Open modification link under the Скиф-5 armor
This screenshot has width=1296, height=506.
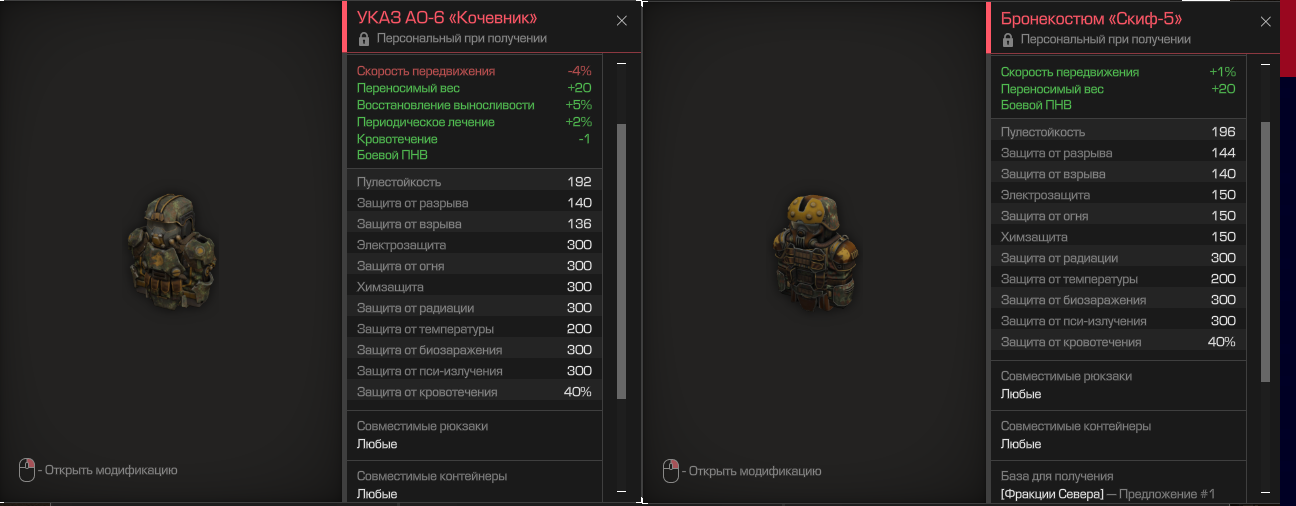755,470
